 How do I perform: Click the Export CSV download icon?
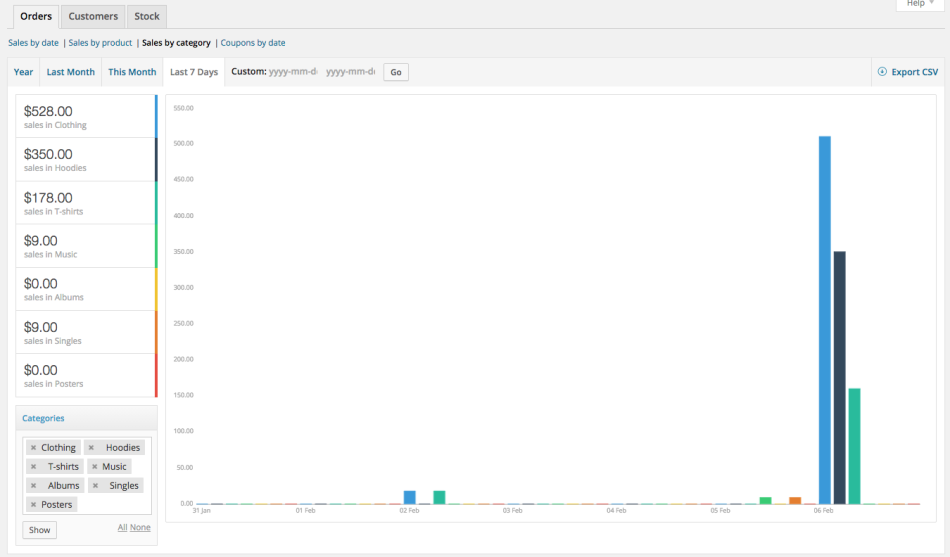click(x=882, y=72)
